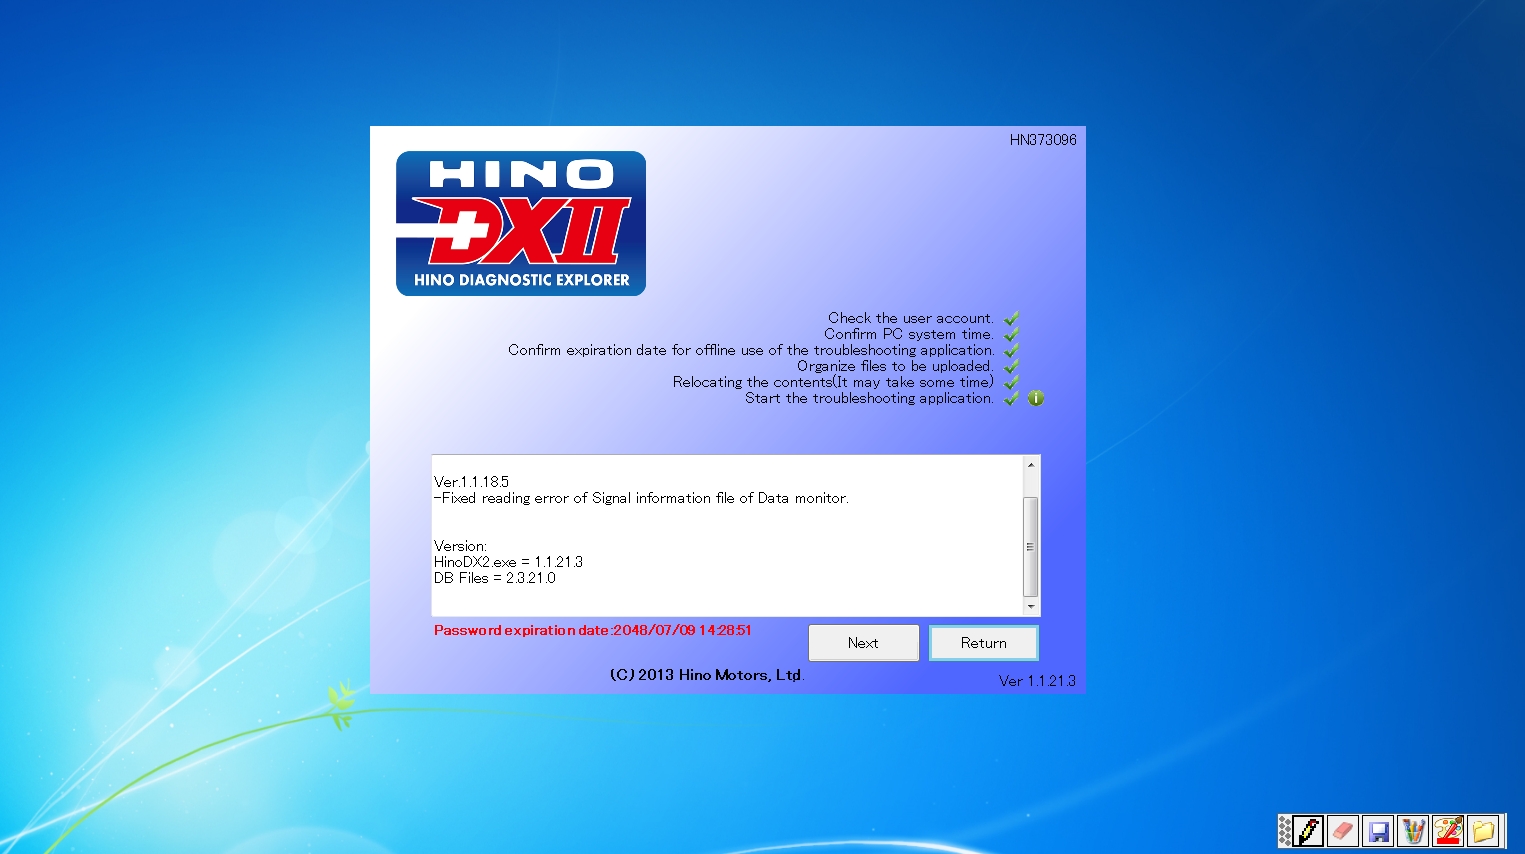
Task: Click the yellow folder icon in floating toolbar
Action: coord(1483,831)
